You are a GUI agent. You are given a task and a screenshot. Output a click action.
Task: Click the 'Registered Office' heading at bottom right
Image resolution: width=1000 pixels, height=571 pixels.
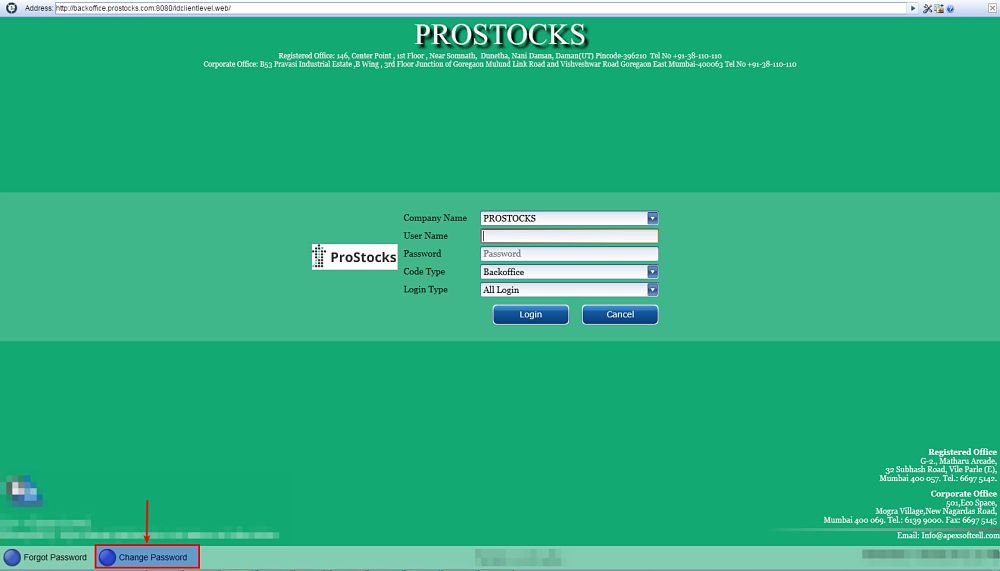tap(962, 452)
